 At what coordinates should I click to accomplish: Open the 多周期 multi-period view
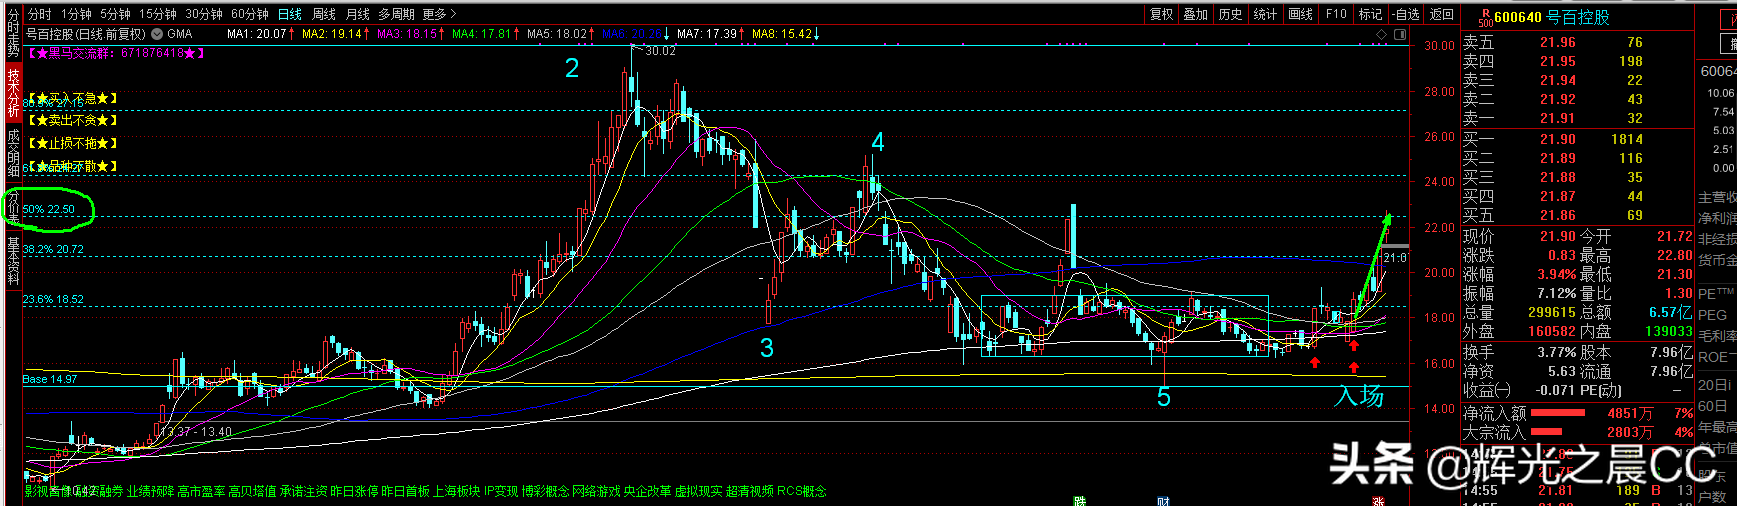coord(395,14)
